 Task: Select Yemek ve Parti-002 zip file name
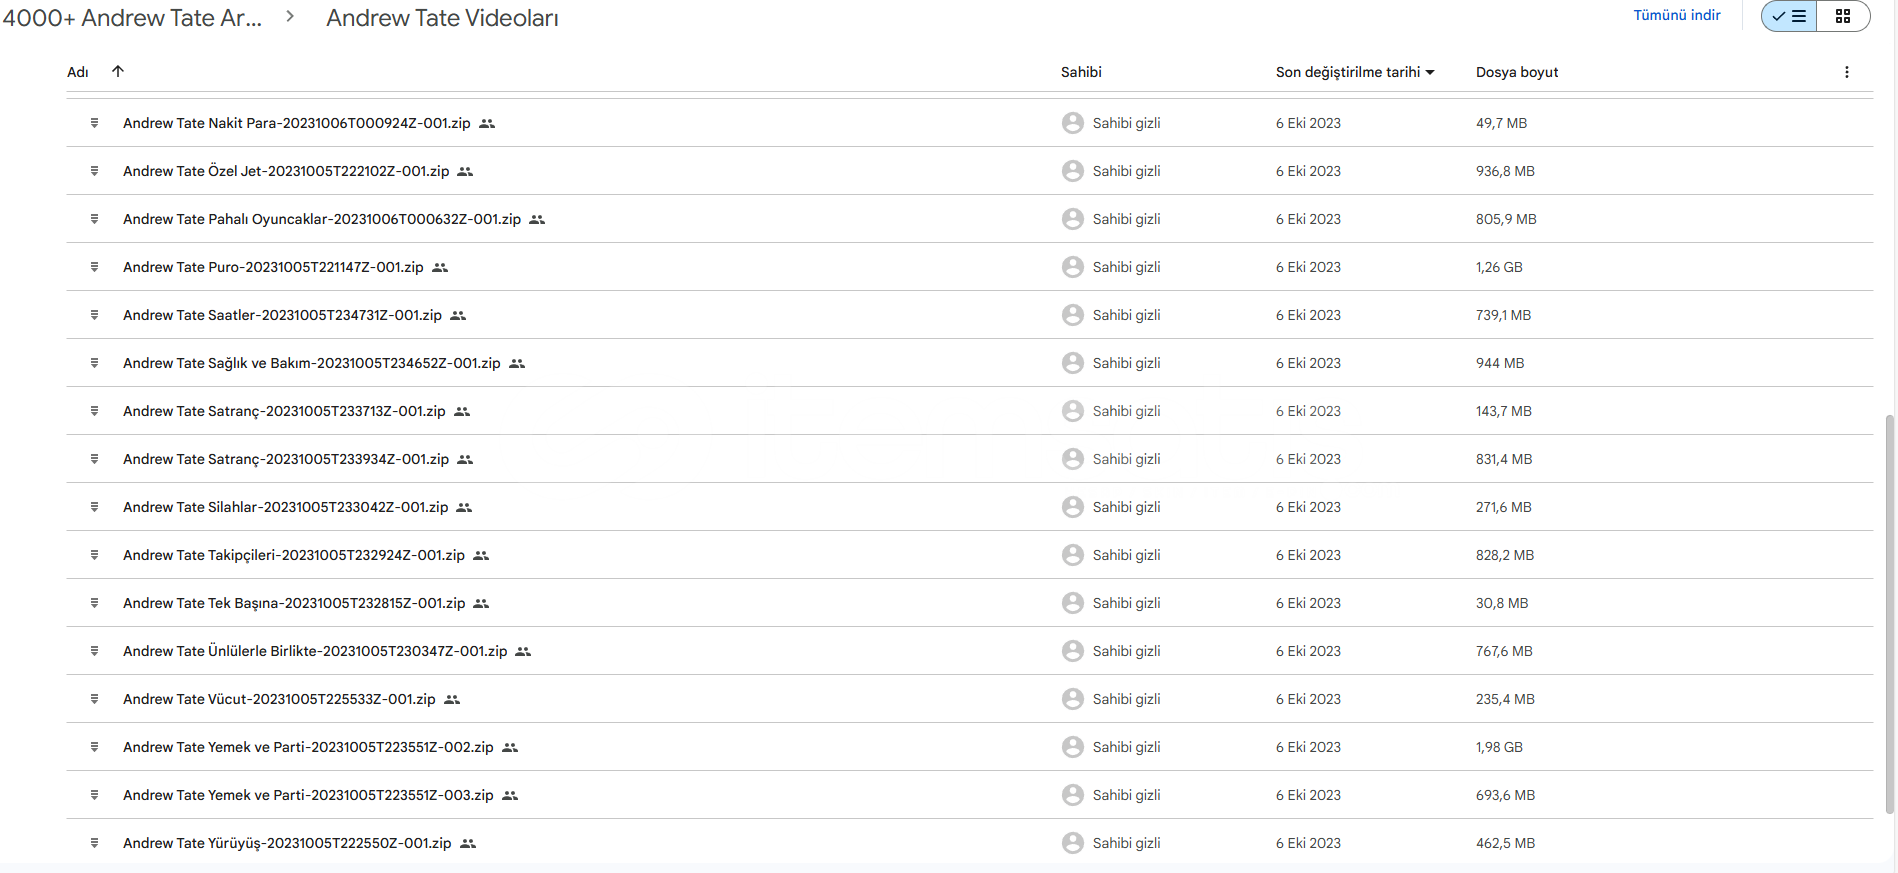[x=308, y=747]
